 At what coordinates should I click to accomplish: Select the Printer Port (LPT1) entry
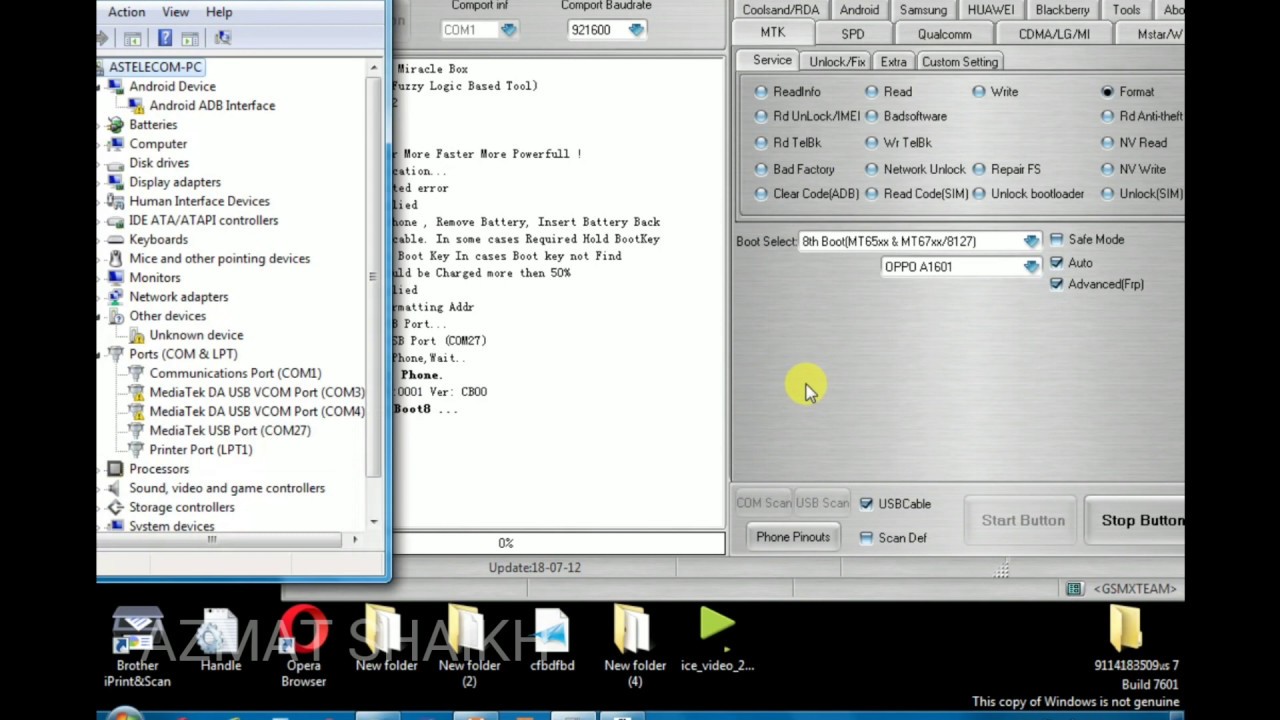coord(201,450)
